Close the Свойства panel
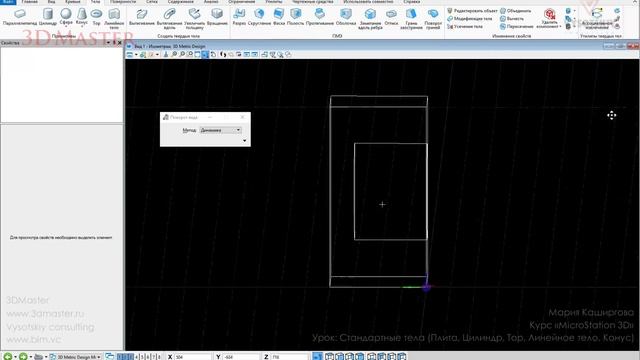The image size is (640, 360). point(120,42)
